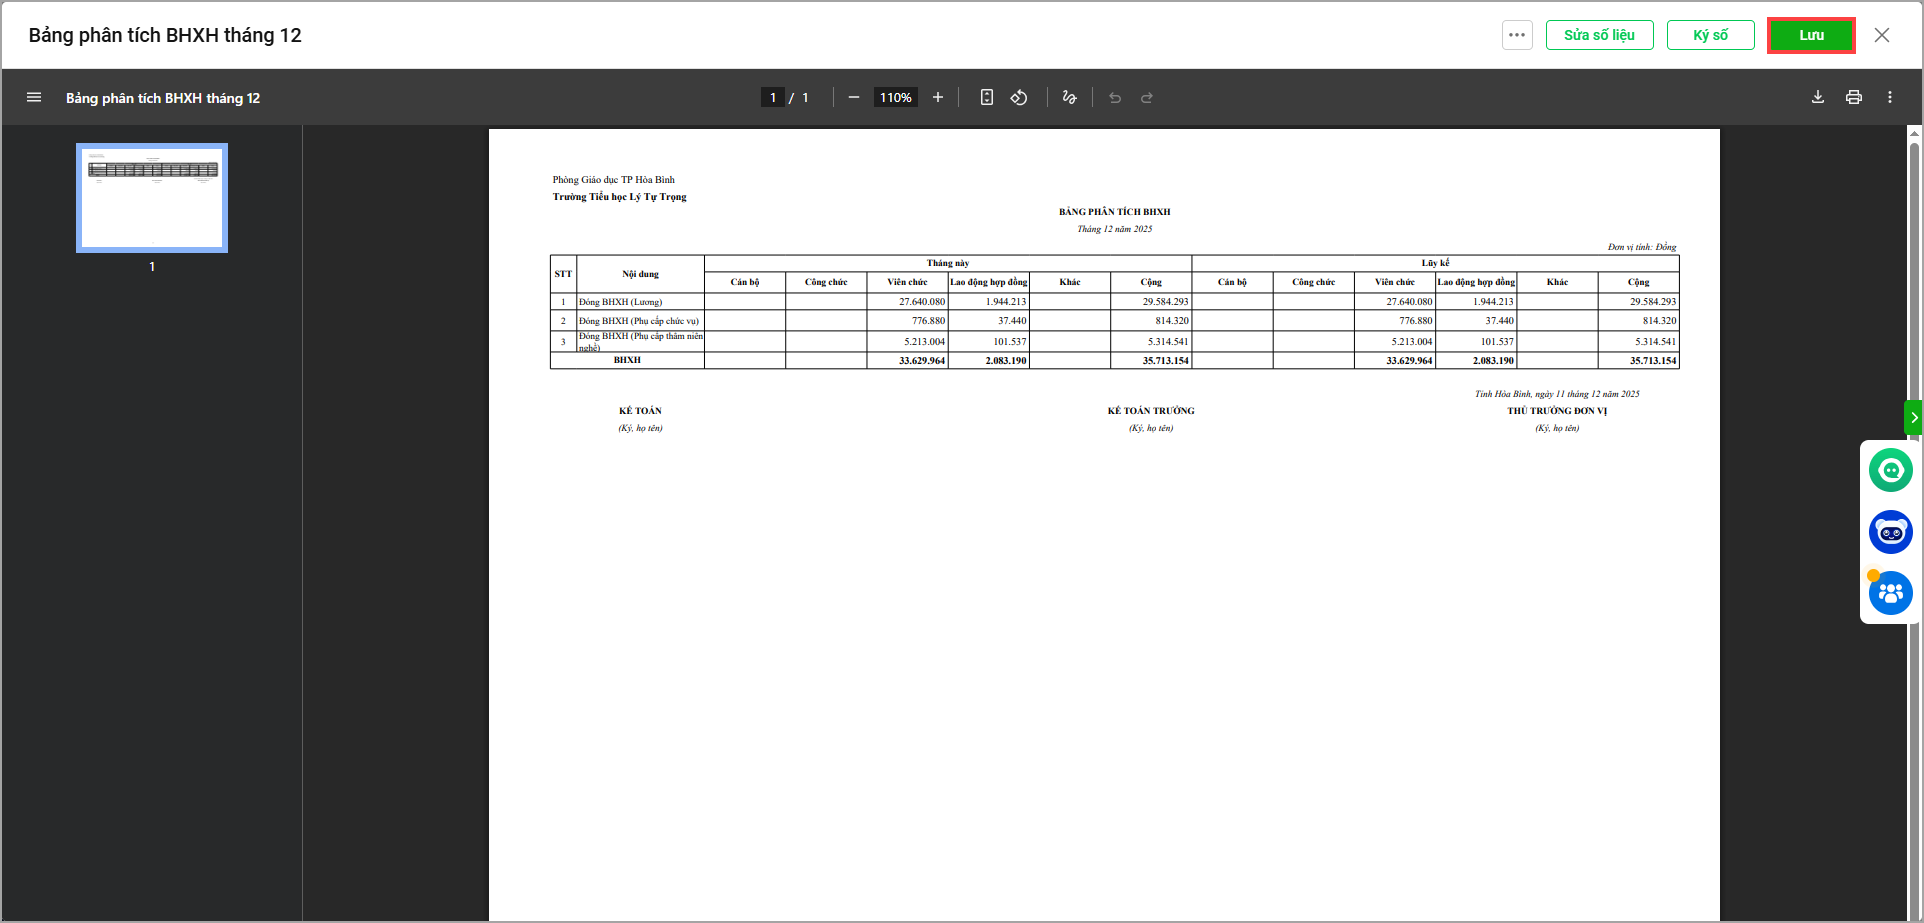
Task: Click the fit to page icon
Action: tap(987, 98)
